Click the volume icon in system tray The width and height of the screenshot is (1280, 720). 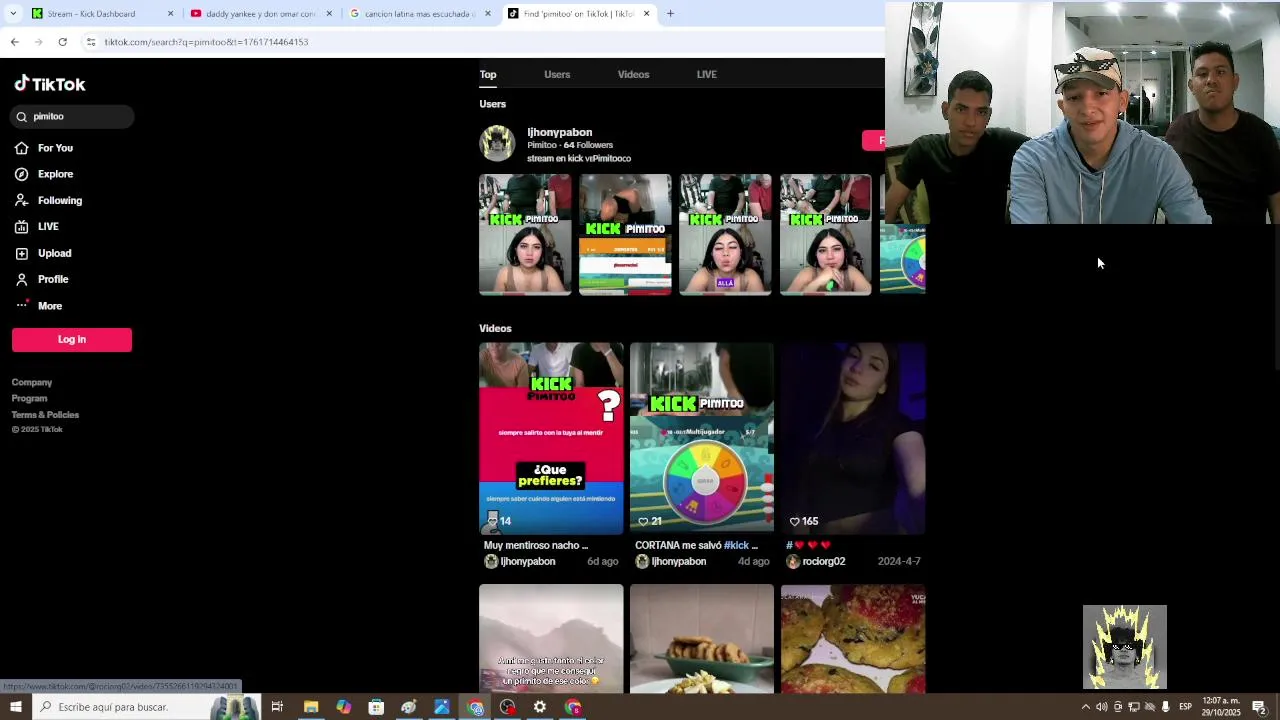1101,707
